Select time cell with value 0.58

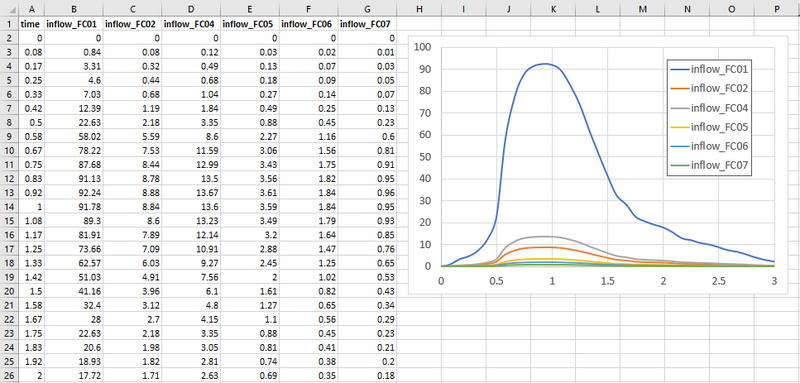pyautogui.click(x=32, y=137)
